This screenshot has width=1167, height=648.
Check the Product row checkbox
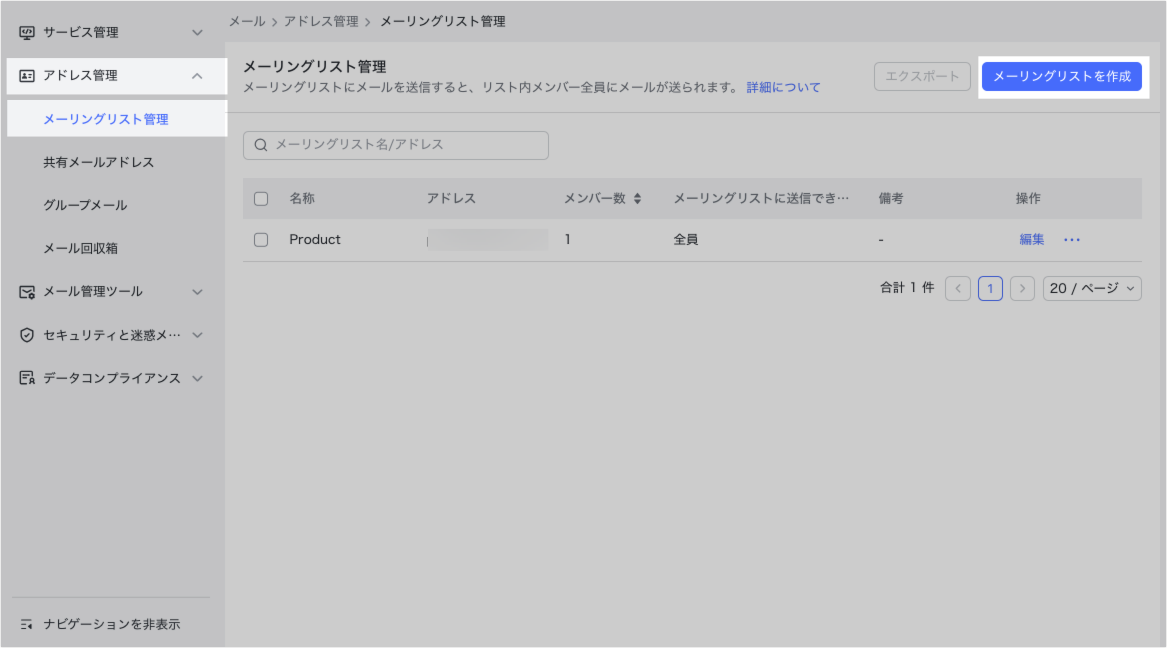261,240
